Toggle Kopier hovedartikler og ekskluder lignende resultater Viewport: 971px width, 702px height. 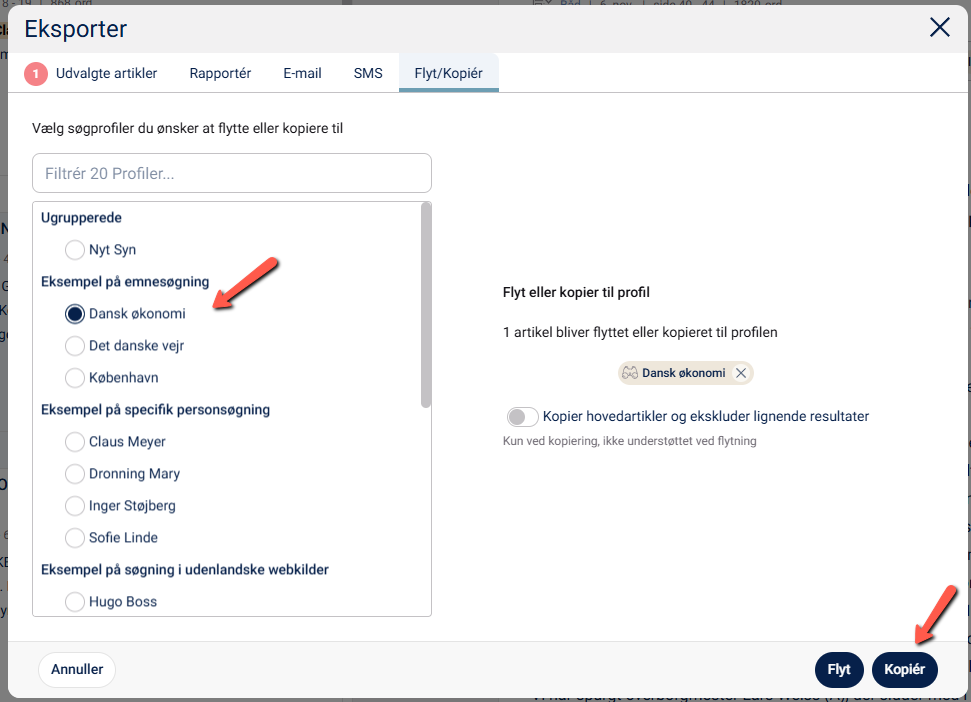coord(522,417)
